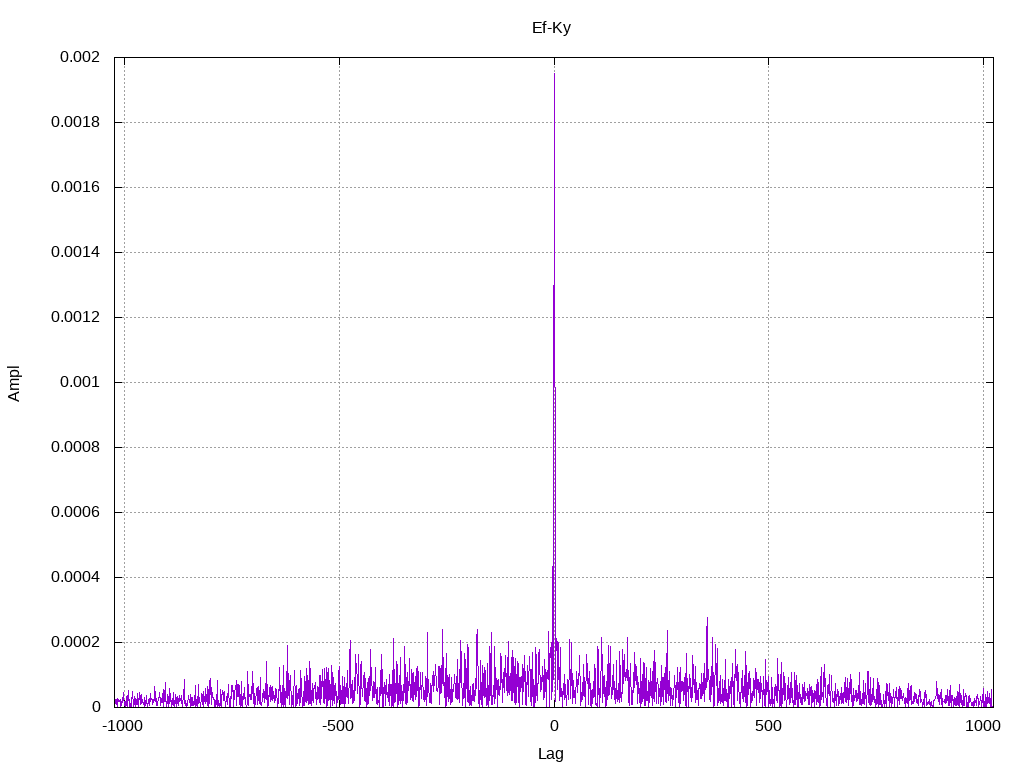This screenshot has height=768, width=1024.
Task: Click the X-axis label Lag
Action: pyautogui.click(x=551, y=754)
